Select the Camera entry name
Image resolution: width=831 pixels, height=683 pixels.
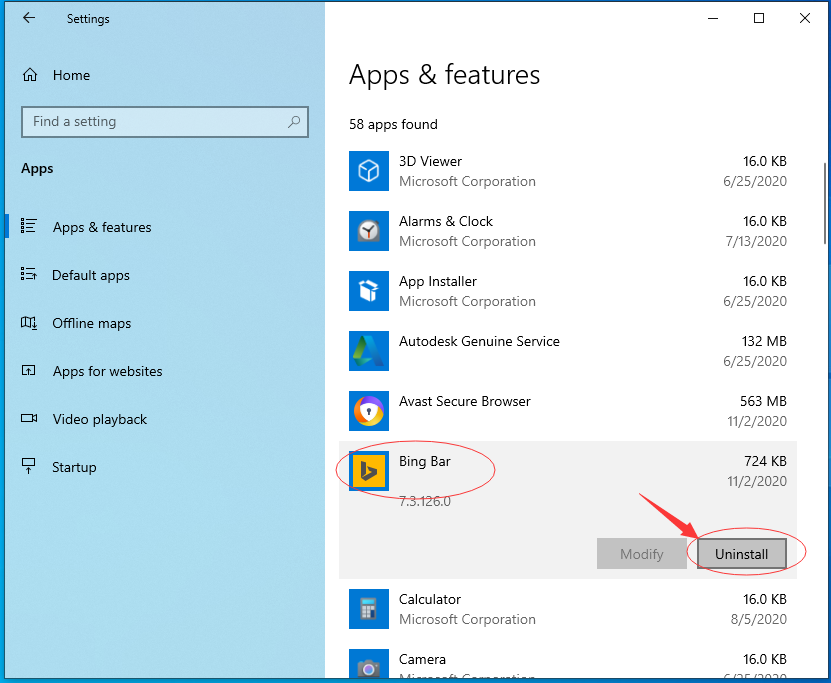click(422, 659)
